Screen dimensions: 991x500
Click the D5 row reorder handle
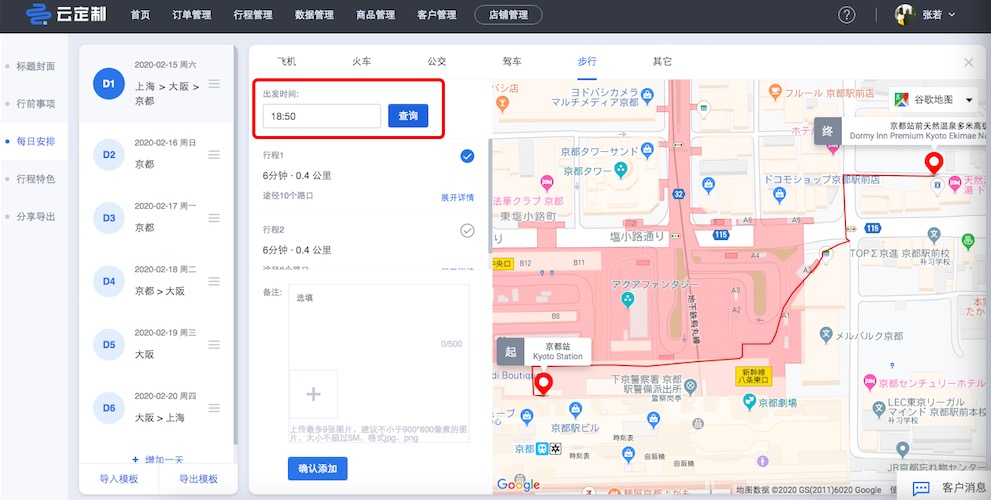pos(214,345)
